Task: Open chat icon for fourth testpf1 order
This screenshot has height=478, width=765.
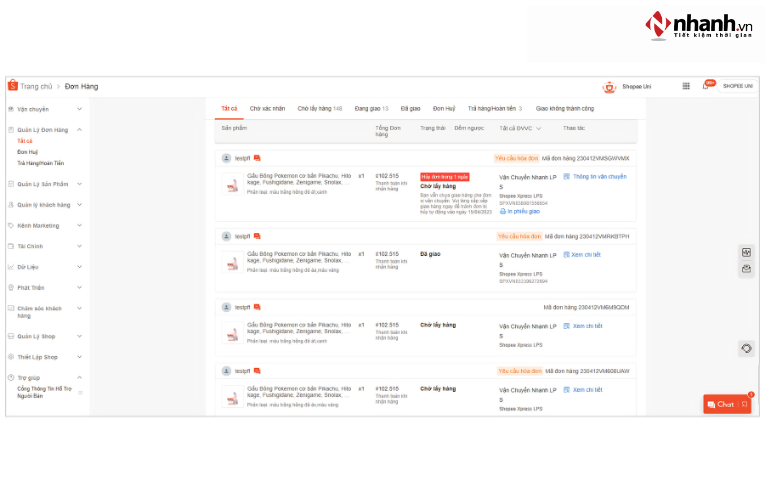Action: pyautogui.click(x=257, y=371)
